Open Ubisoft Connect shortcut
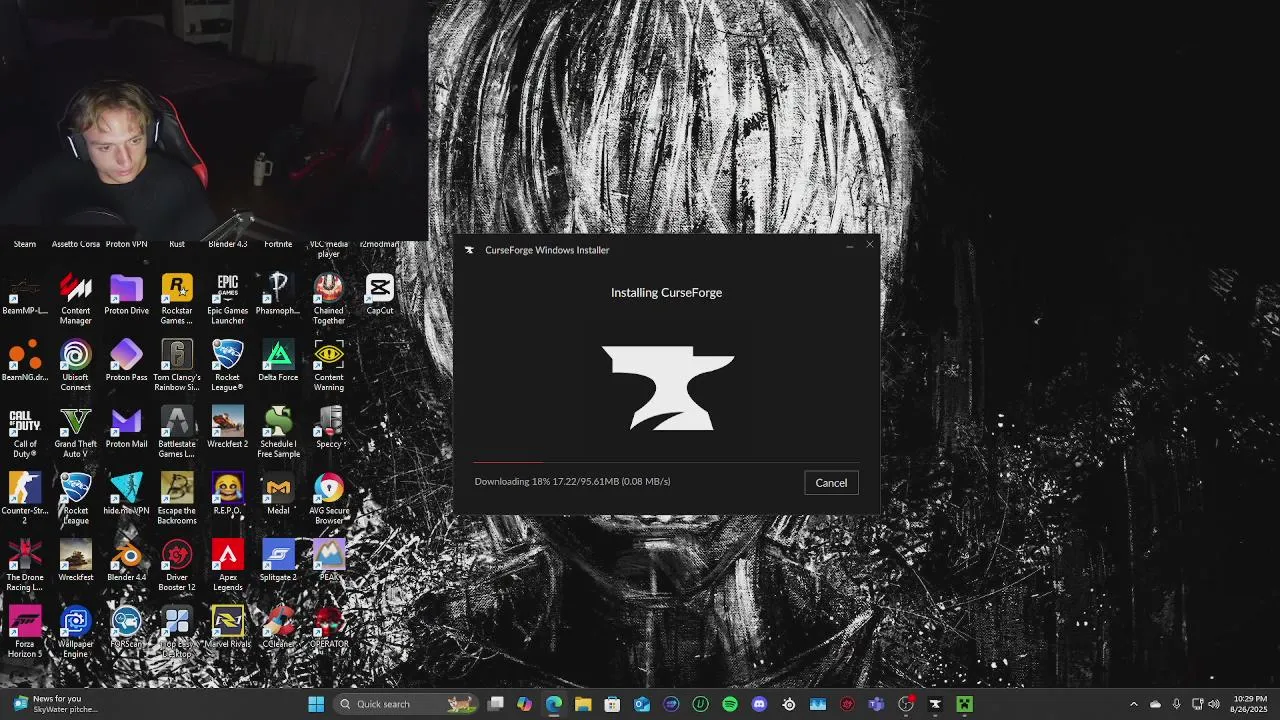This screenshot has height=720, width=1280. tap(75, 366)
